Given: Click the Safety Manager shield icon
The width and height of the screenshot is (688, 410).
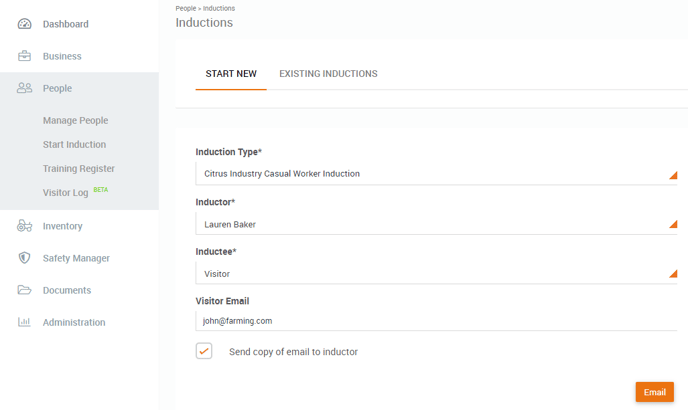Looking at the screenshot, I should click(x=24, y=258).
